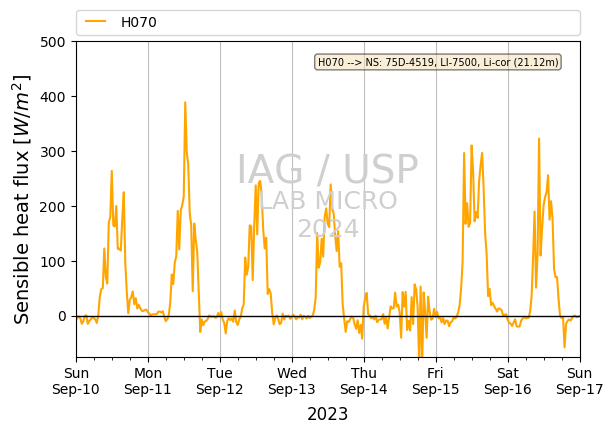The image size is (613, 434).
Task: Click the 'Mon Sep-11' x-axis label
Action: [x=148, y=381]
